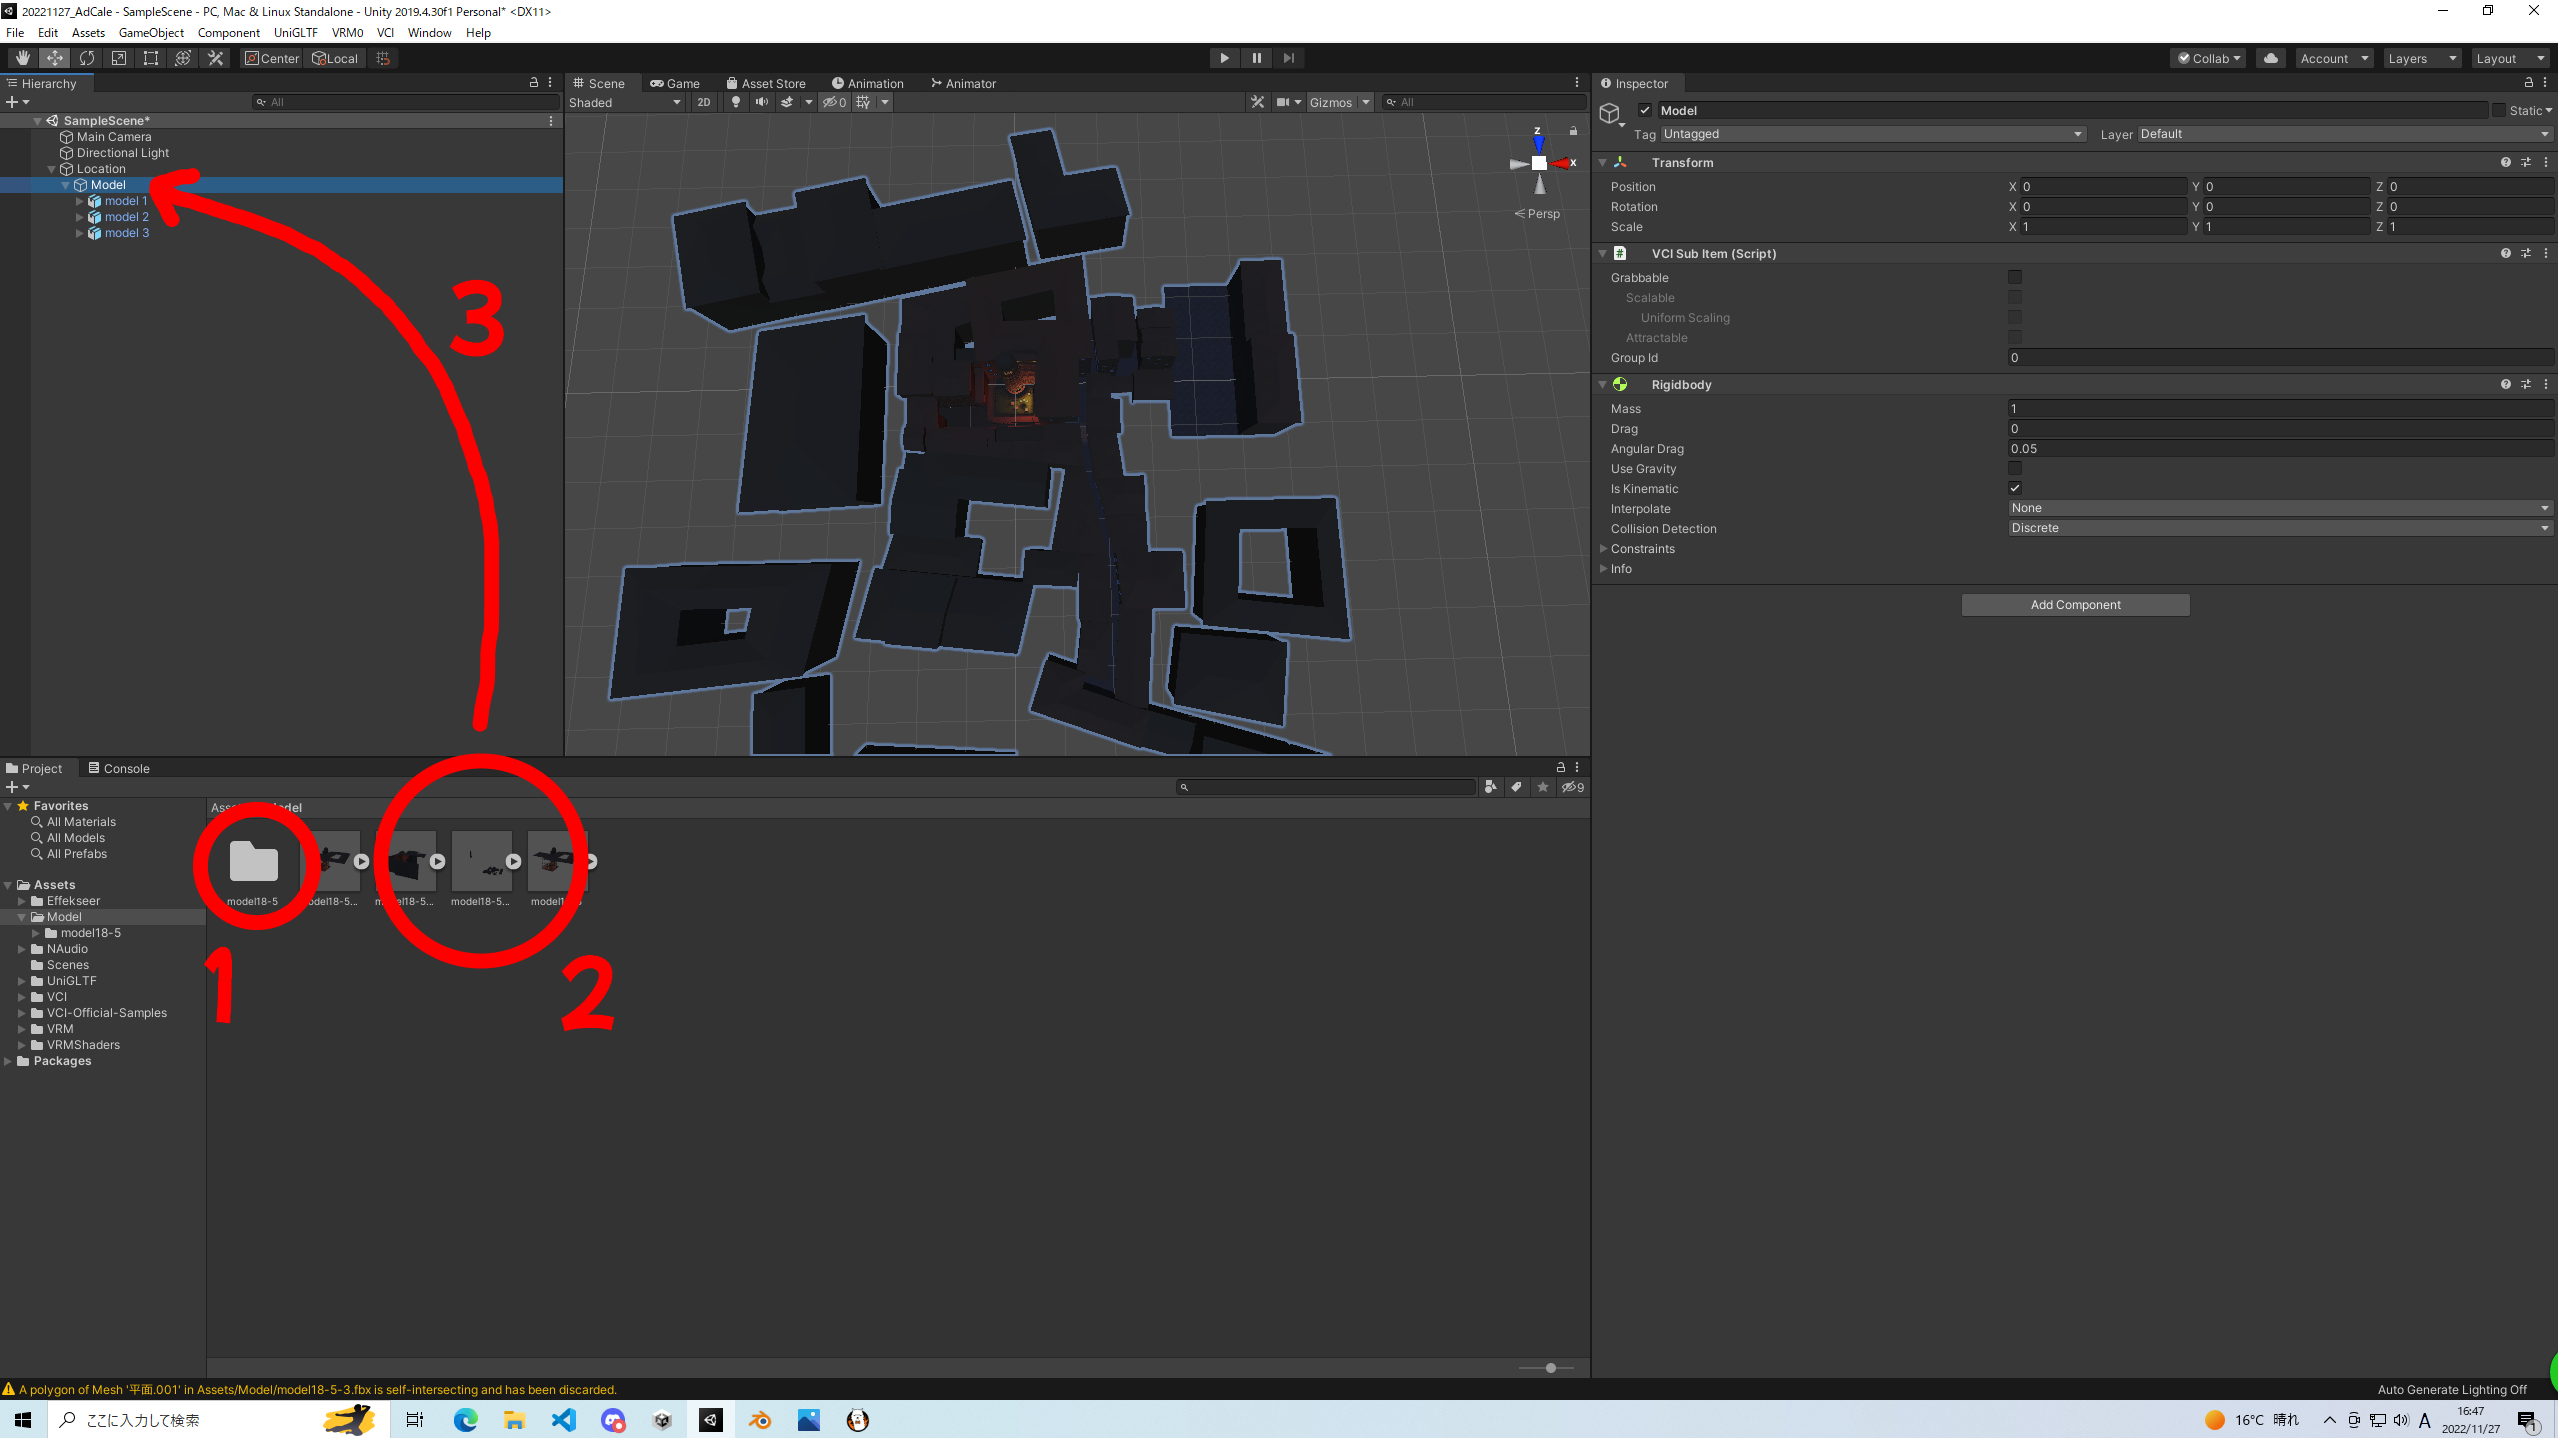The width and height of the screenshot is (2558, 1438).
Task: Expand the Constraints section
Action: point(1604,548)
